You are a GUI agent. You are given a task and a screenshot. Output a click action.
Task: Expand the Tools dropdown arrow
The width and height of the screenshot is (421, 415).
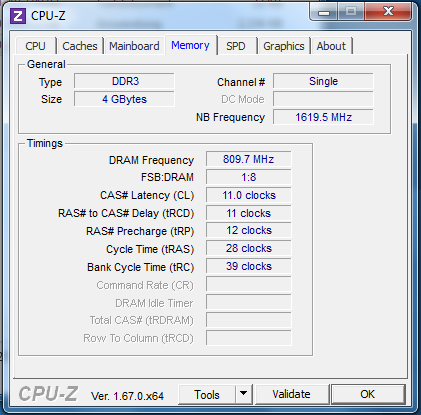(x=244, y=395)
